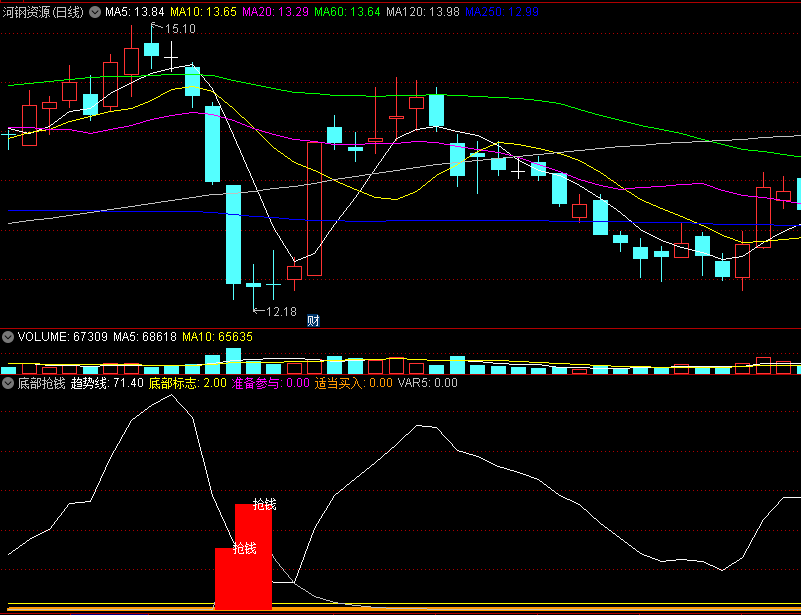Click the blue 财 financial marker icon
Screen dimensions: 801x615
coord(313,320)
